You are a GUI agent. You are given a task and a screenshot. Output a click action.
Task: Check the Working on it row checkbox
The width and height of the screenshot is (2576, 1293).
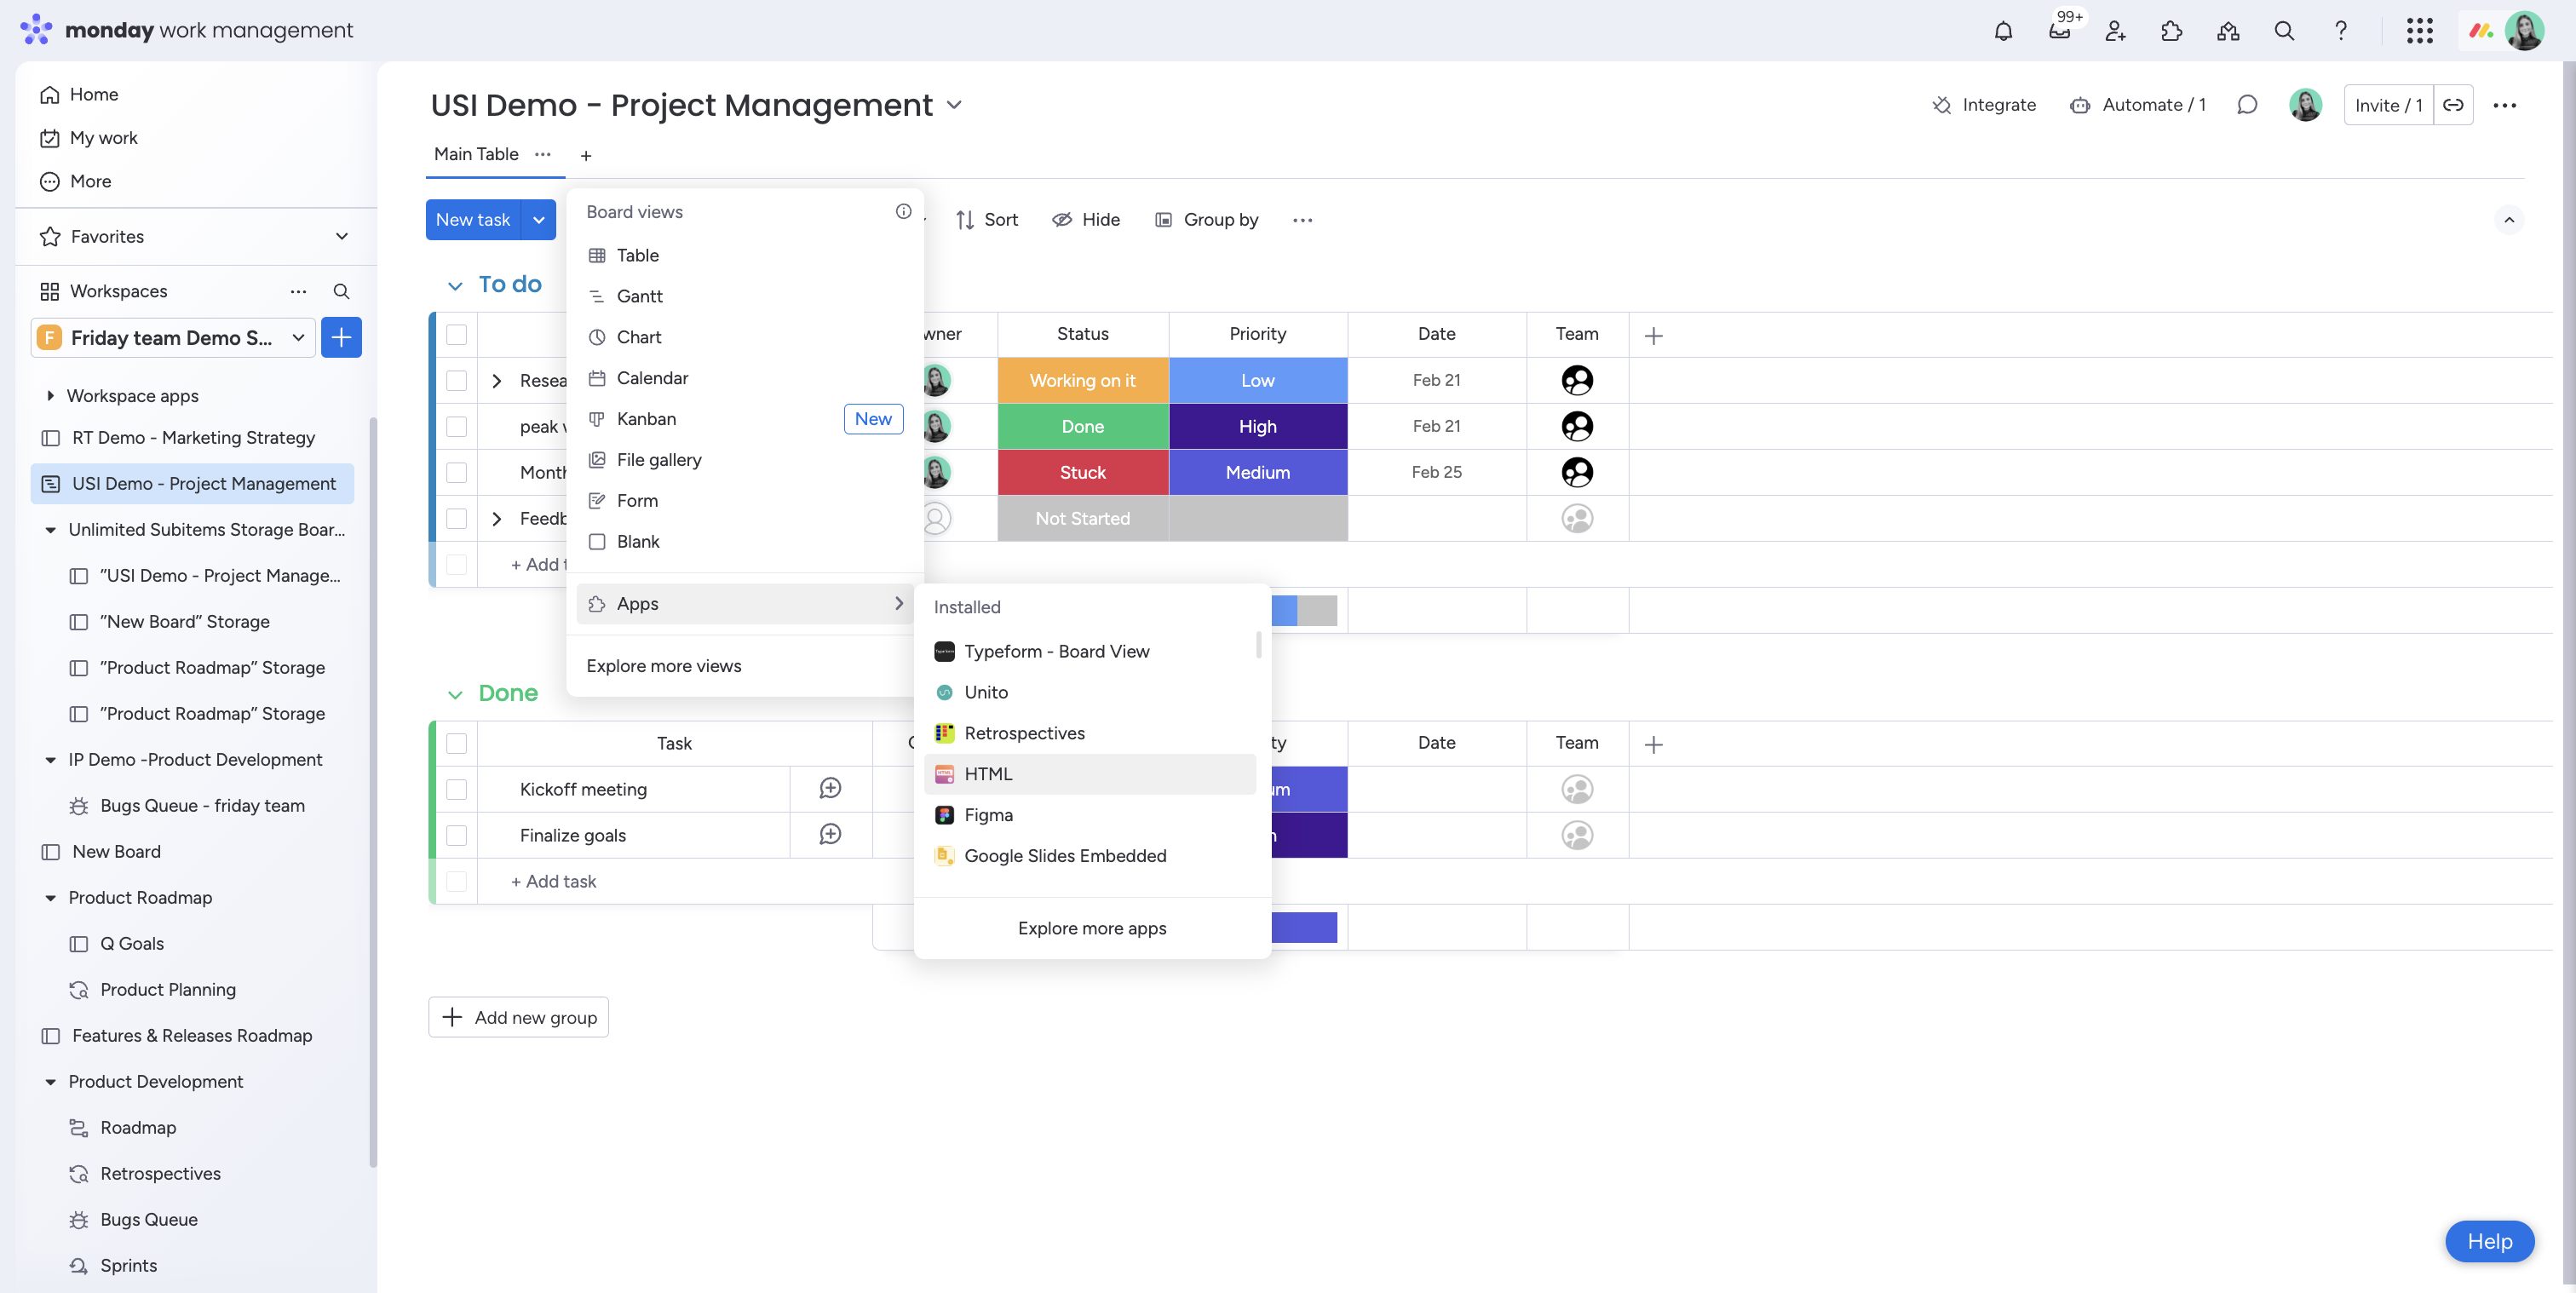pos(457,380)
